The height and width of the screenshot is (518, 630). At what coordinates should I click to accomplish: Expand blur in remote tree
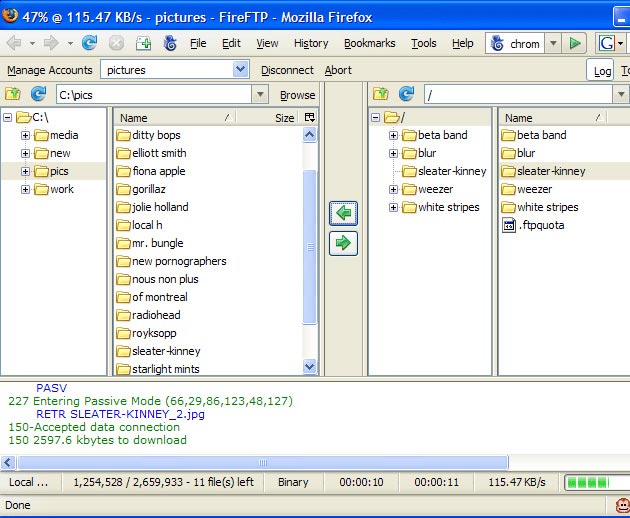click(393, 154)
